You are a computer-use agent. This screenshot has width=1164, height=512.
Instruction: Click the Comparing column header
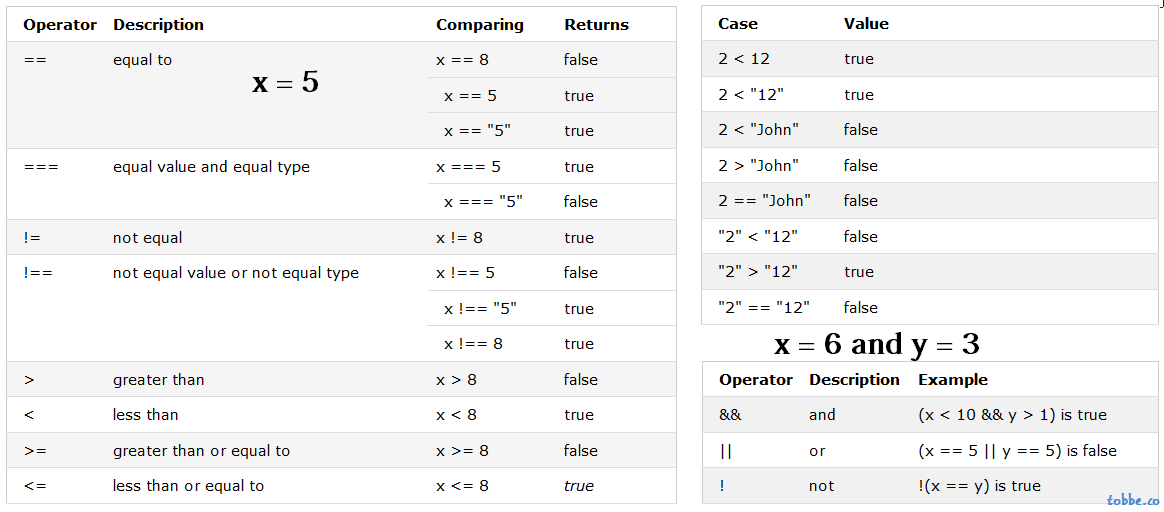[480, 24]
